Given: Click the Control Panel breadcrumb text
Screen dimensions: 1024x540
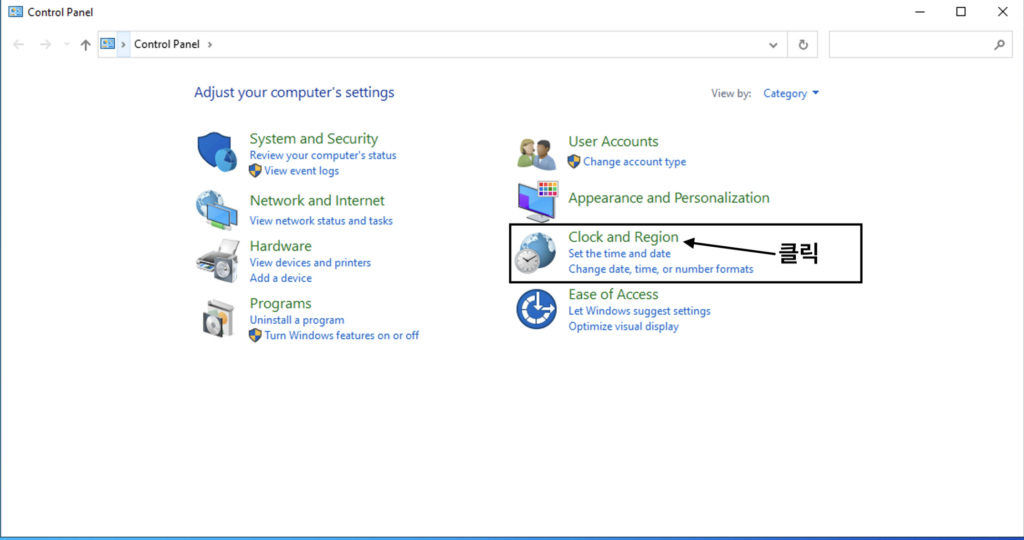Looking at the screenshot, I should coord(167,44).
